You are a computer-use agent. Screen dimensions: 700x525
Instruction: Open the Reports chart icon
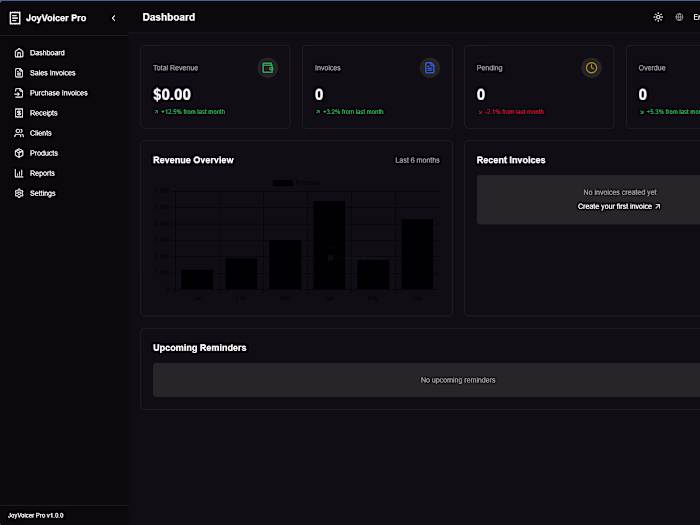19,173
